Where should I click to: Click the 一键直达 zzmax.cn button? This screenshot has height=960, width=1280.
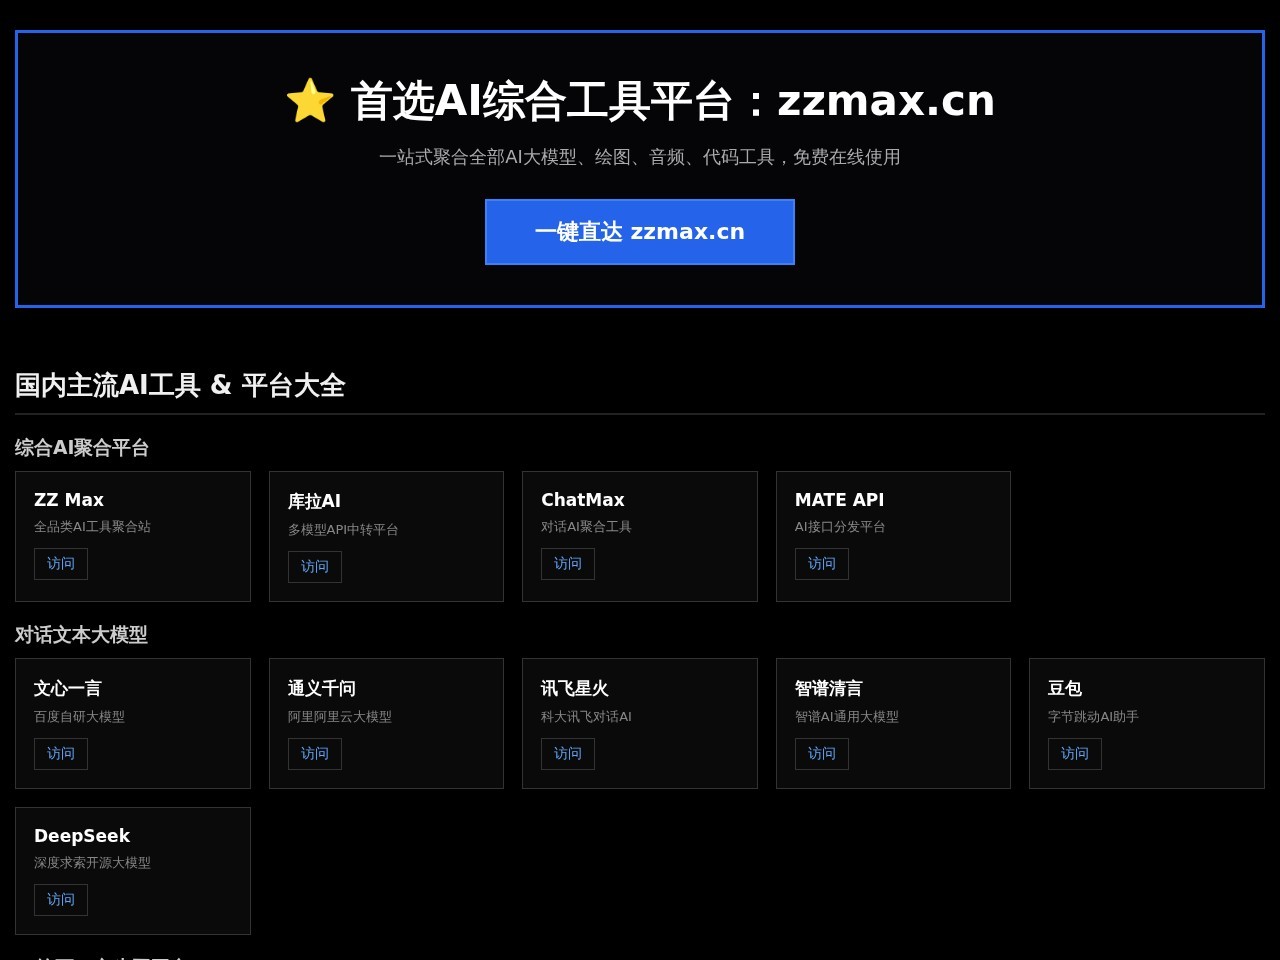[x=640, y=232]
